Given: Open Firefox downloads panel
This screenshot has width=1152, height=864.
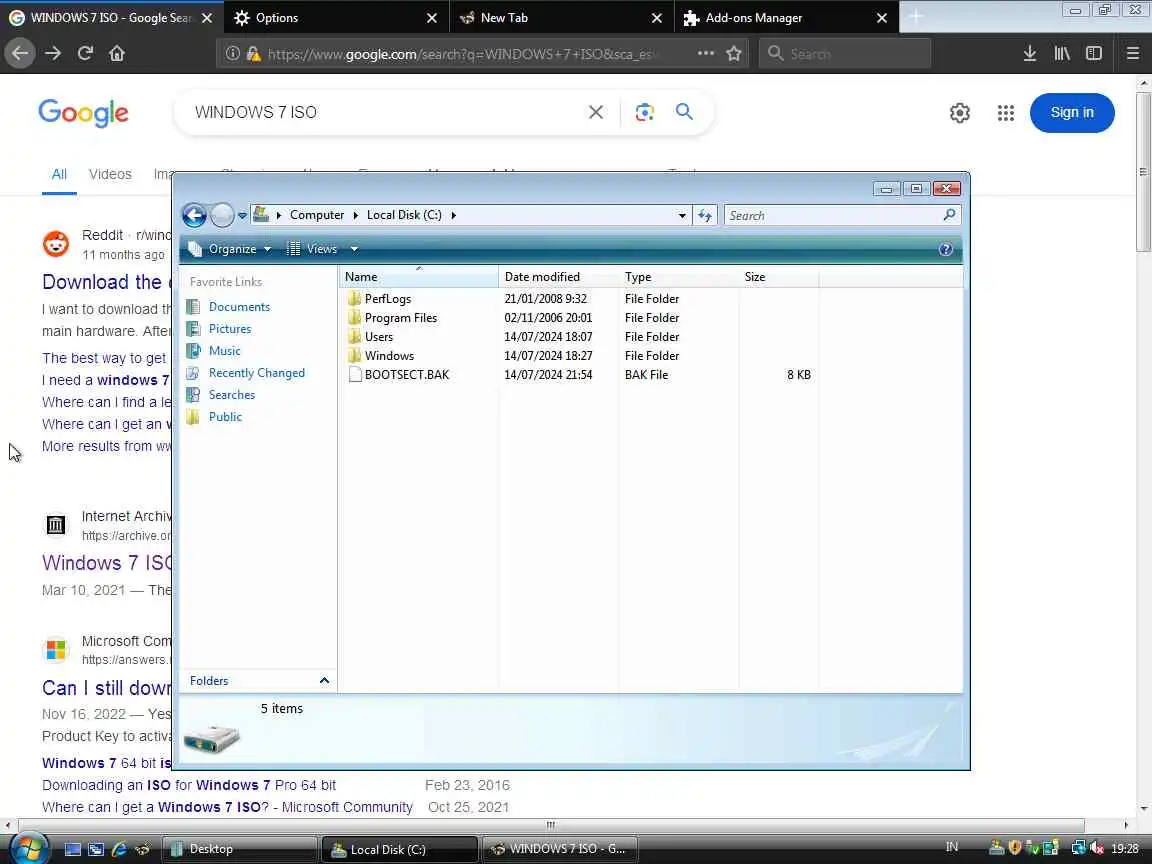Looking at the screenshot, I should click(x=1030, y=53).
